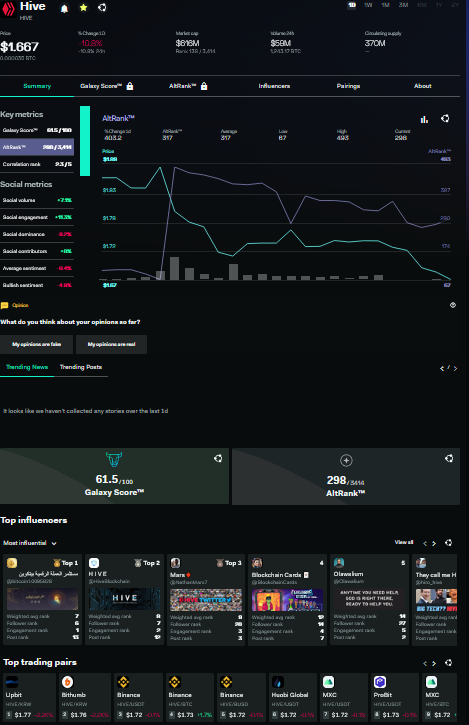This screenshot has height=725, width=469.
Task: Select the AltRank row in Key metrics
Action: click(x=37, y=147)
